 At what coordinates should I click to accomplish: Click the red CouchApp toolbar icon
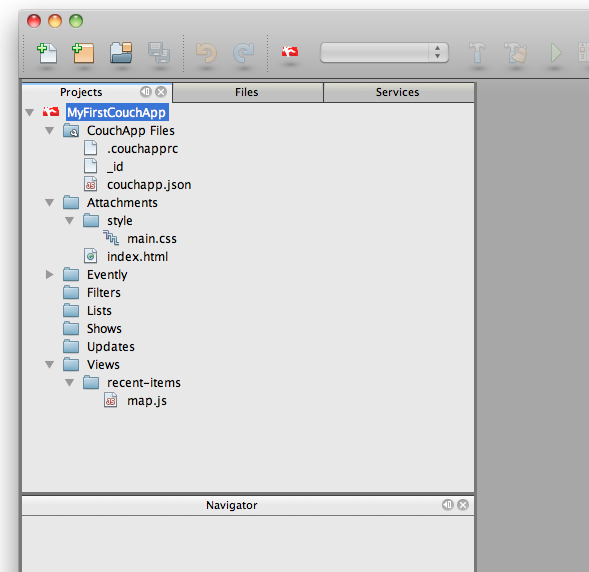click(290, 51)
